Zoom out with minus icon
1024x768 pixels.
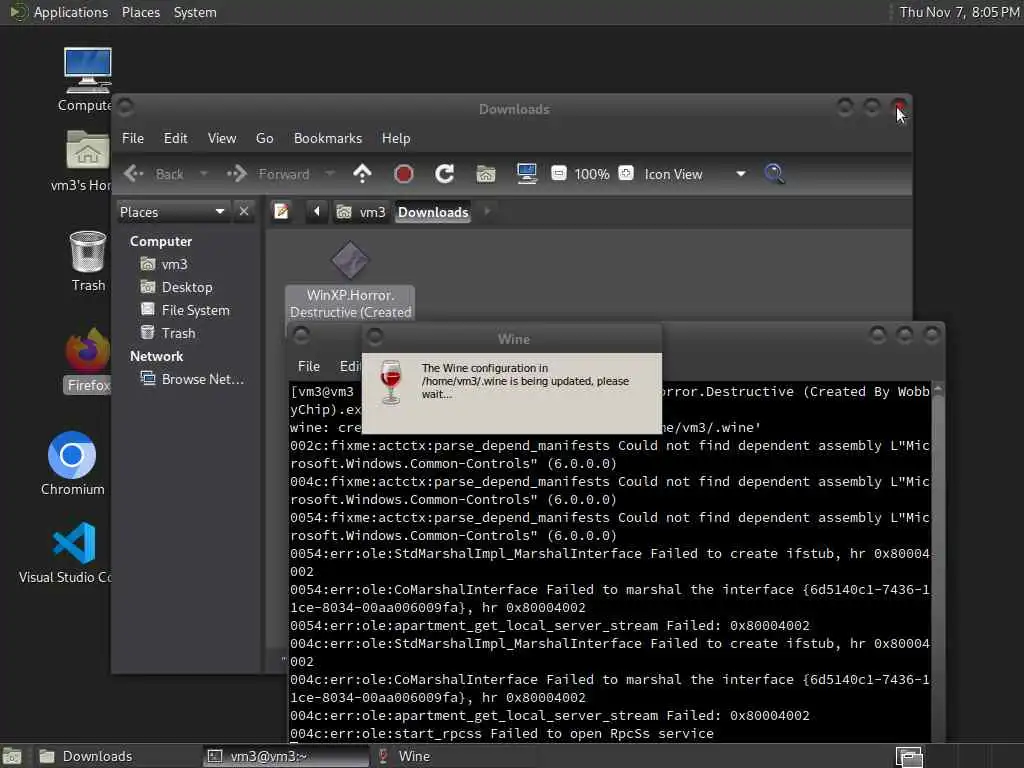coord(558,174)
